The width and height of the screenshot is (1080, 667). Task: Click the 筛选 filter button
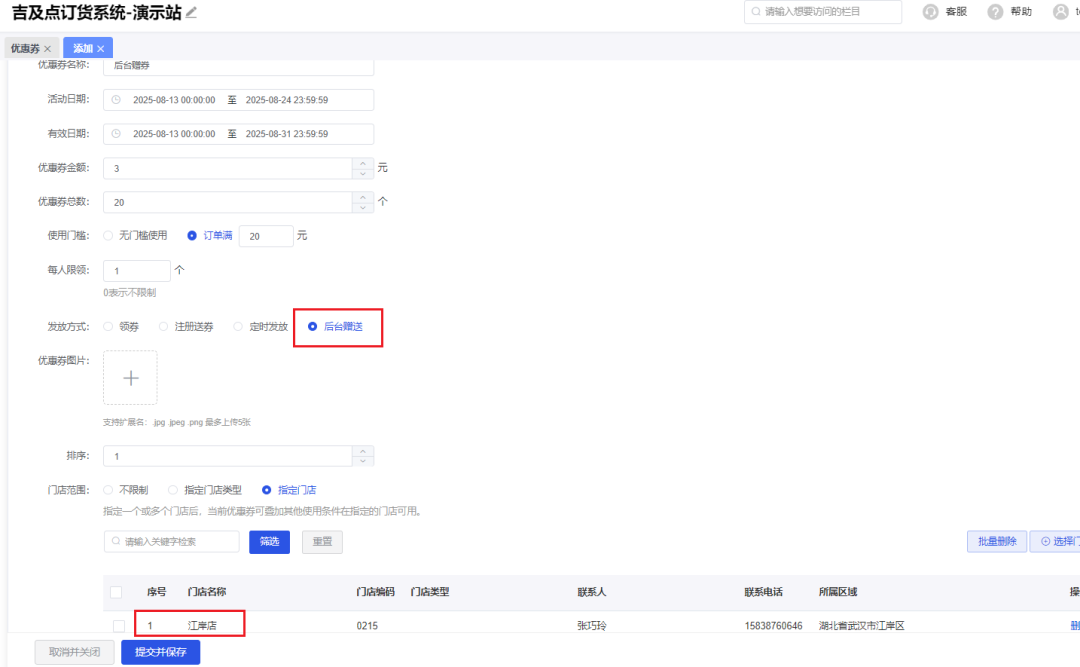click(269, 542)
